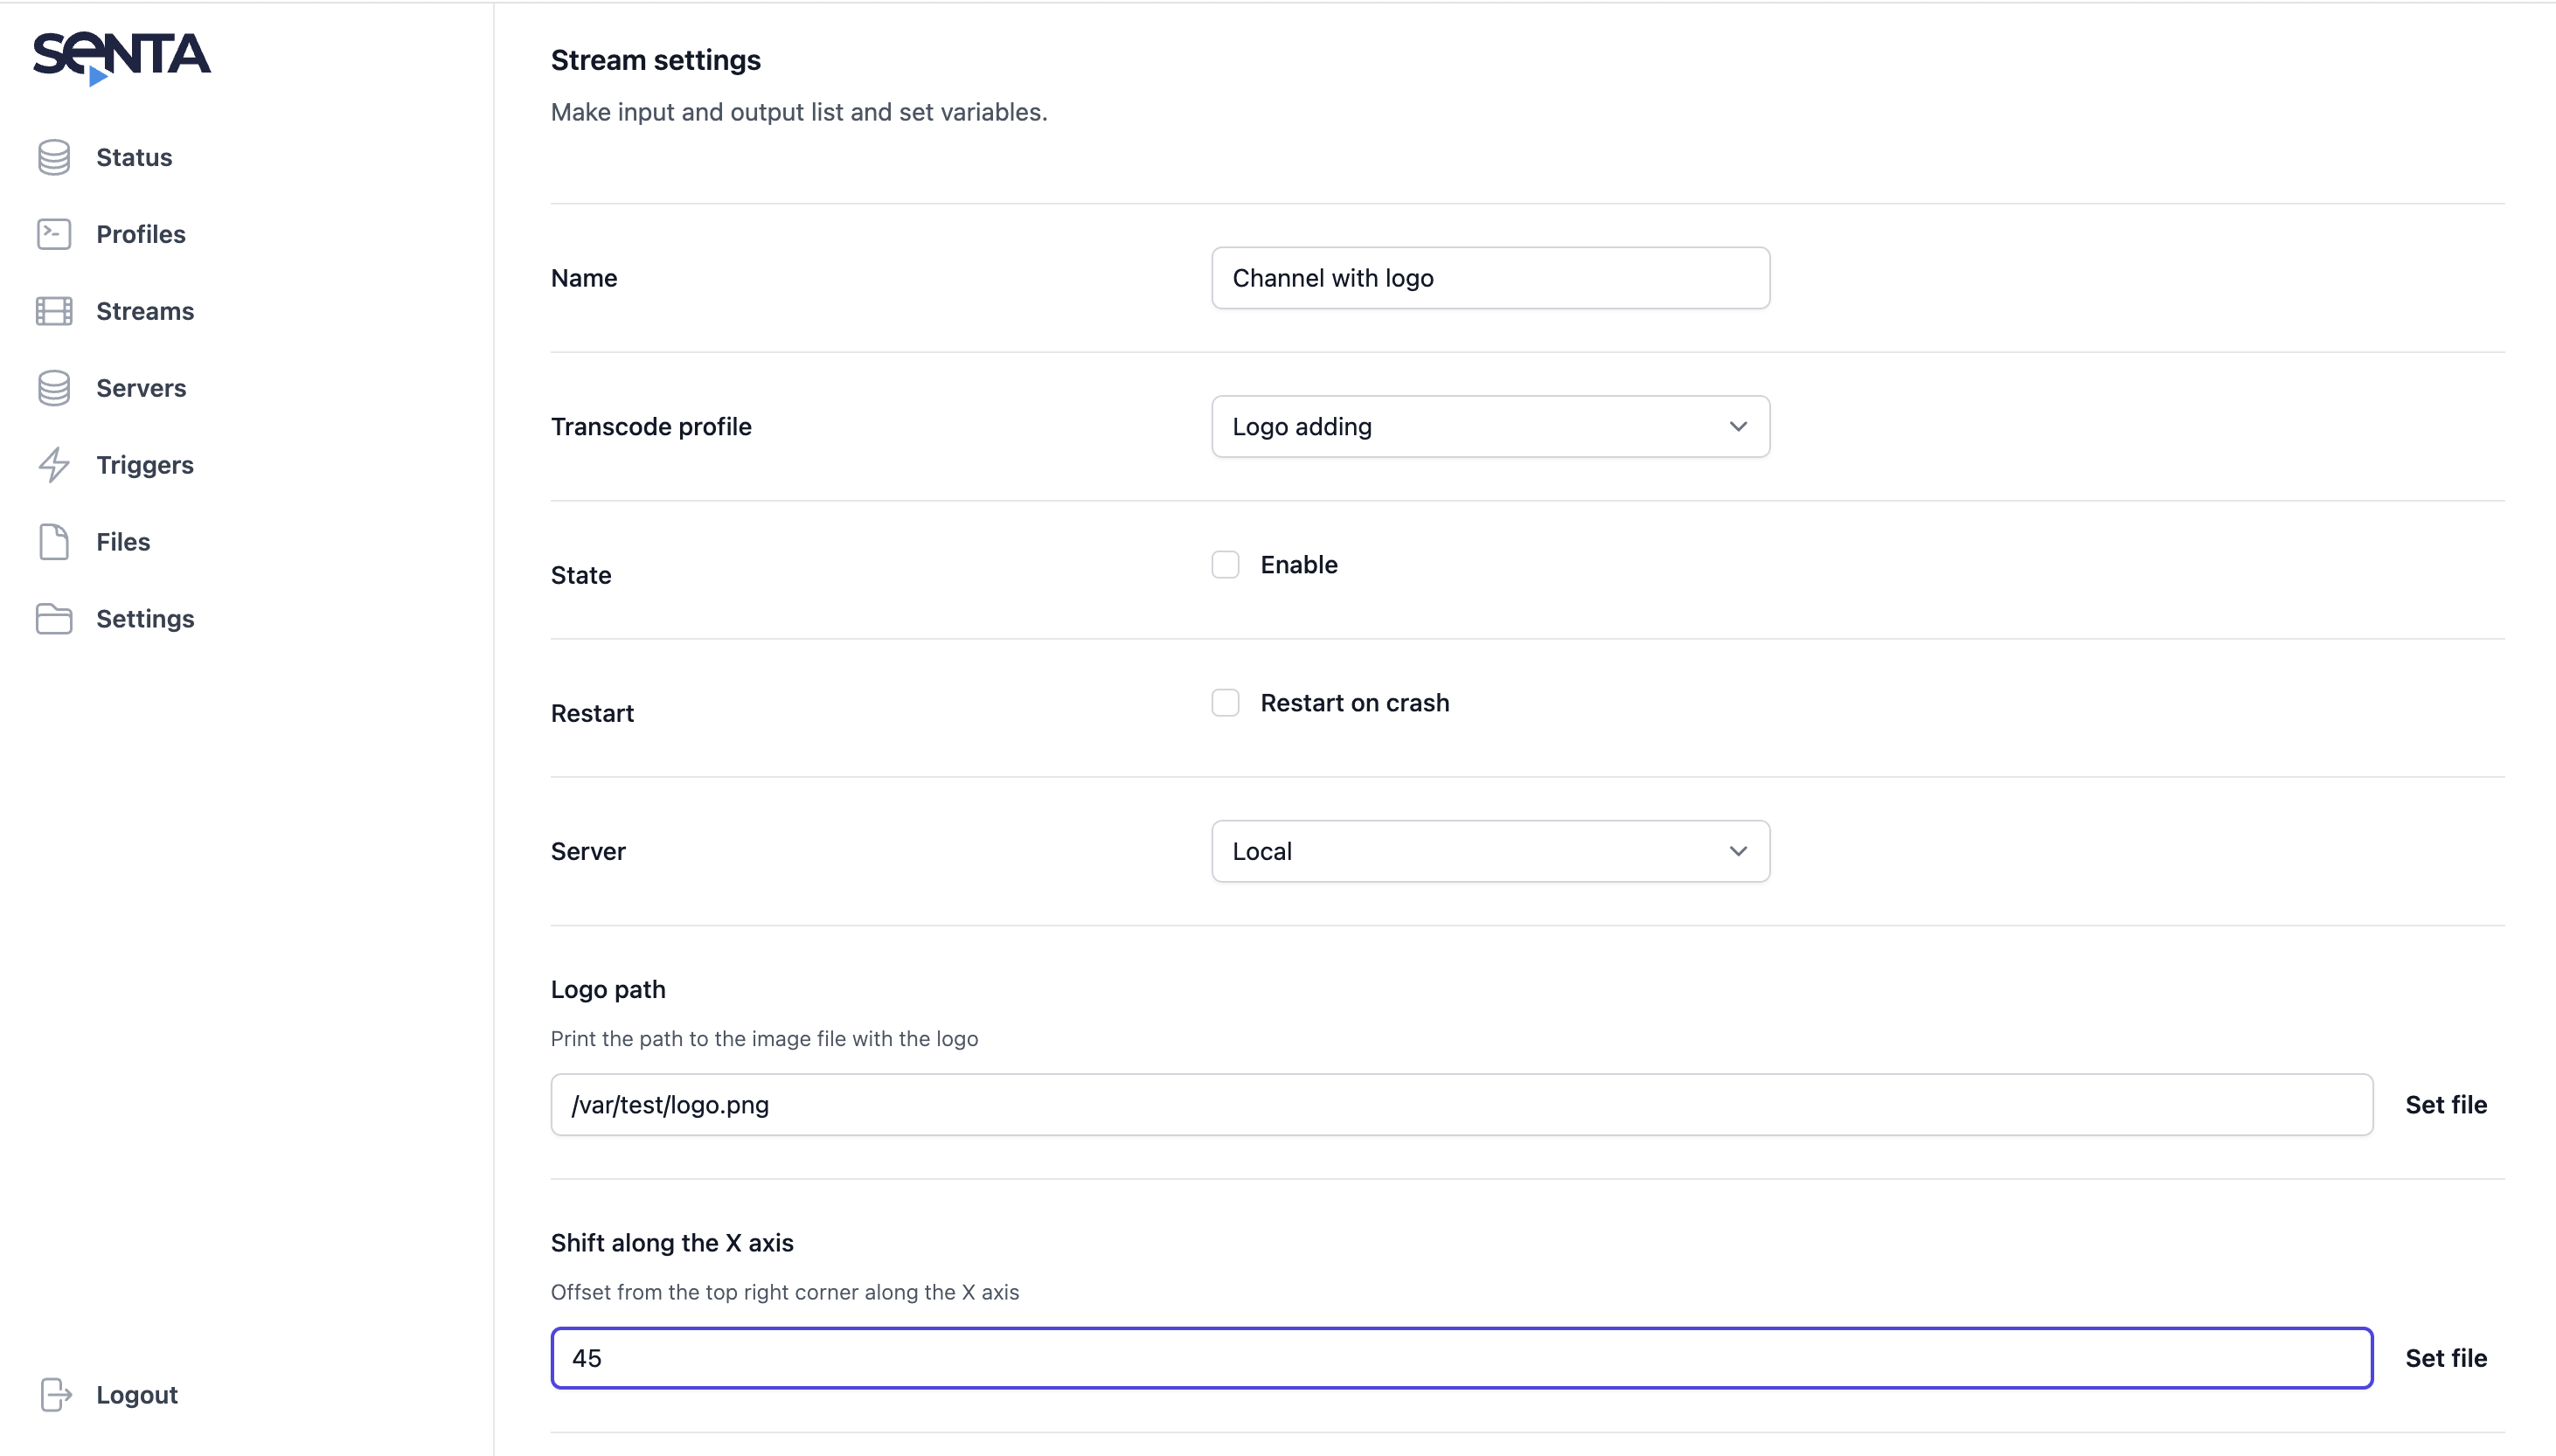Click the Profiles terminal icon
This screenshot has height=1456, width=2556.
pos(54,234)
